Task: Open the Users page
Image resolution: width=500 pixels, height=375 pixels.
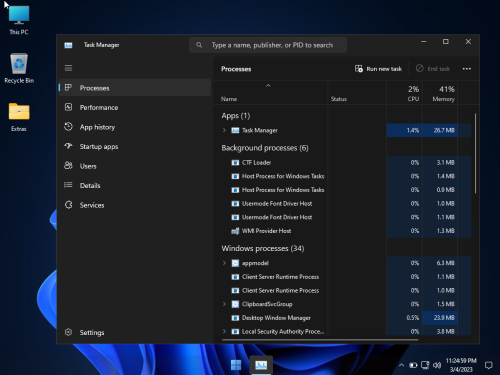Action: tap(135, 166)
